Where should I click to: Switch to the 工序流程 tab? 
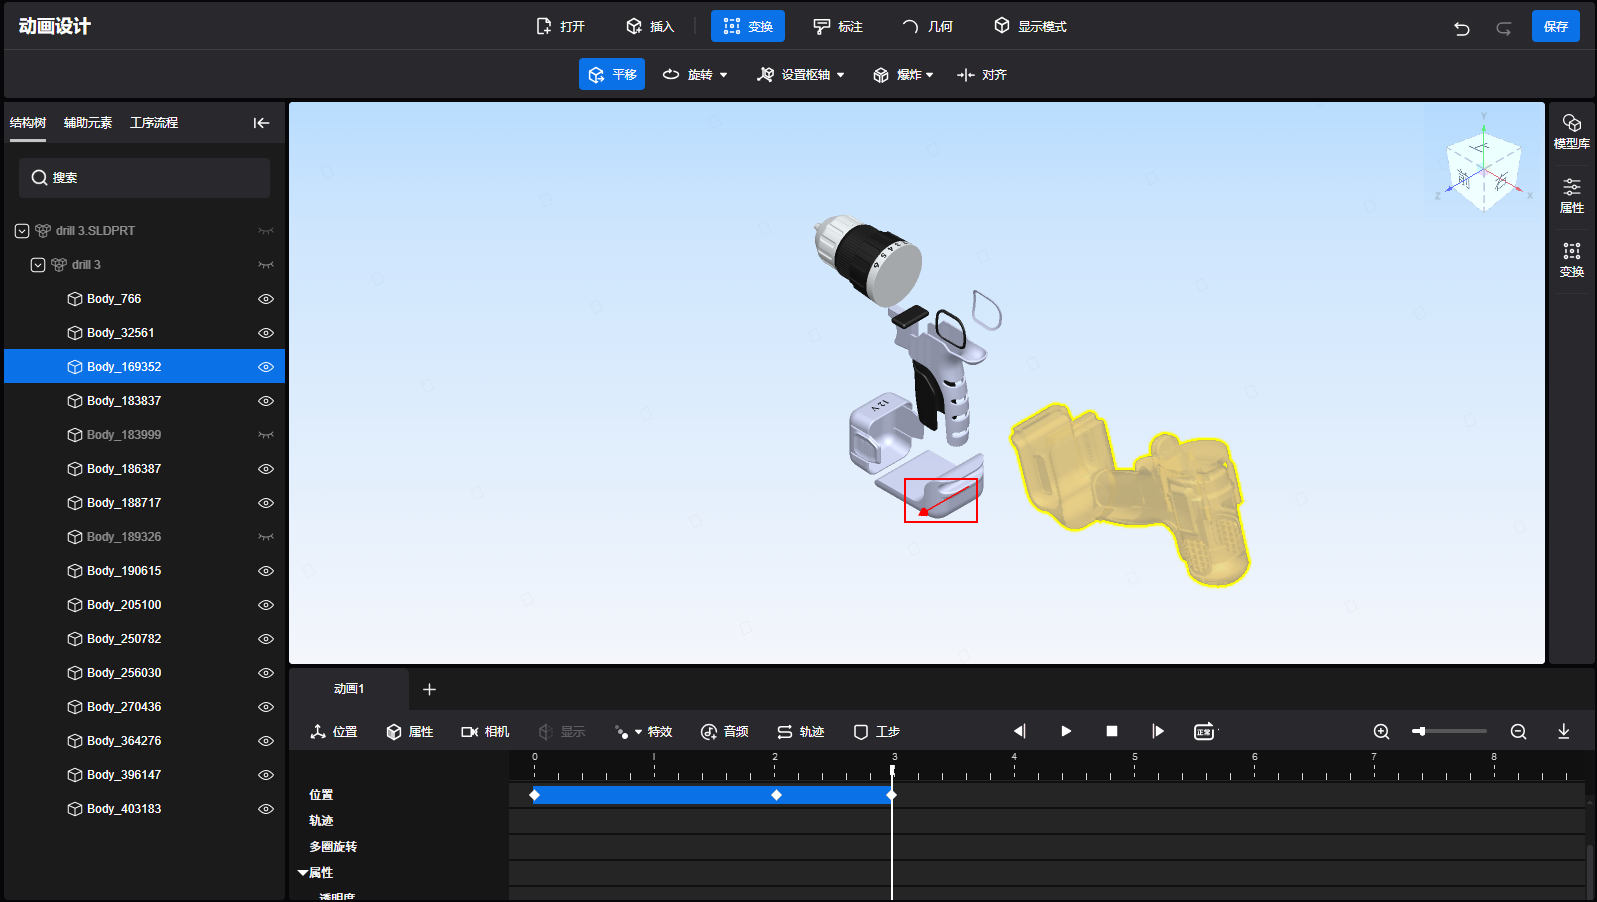point(154,123)
